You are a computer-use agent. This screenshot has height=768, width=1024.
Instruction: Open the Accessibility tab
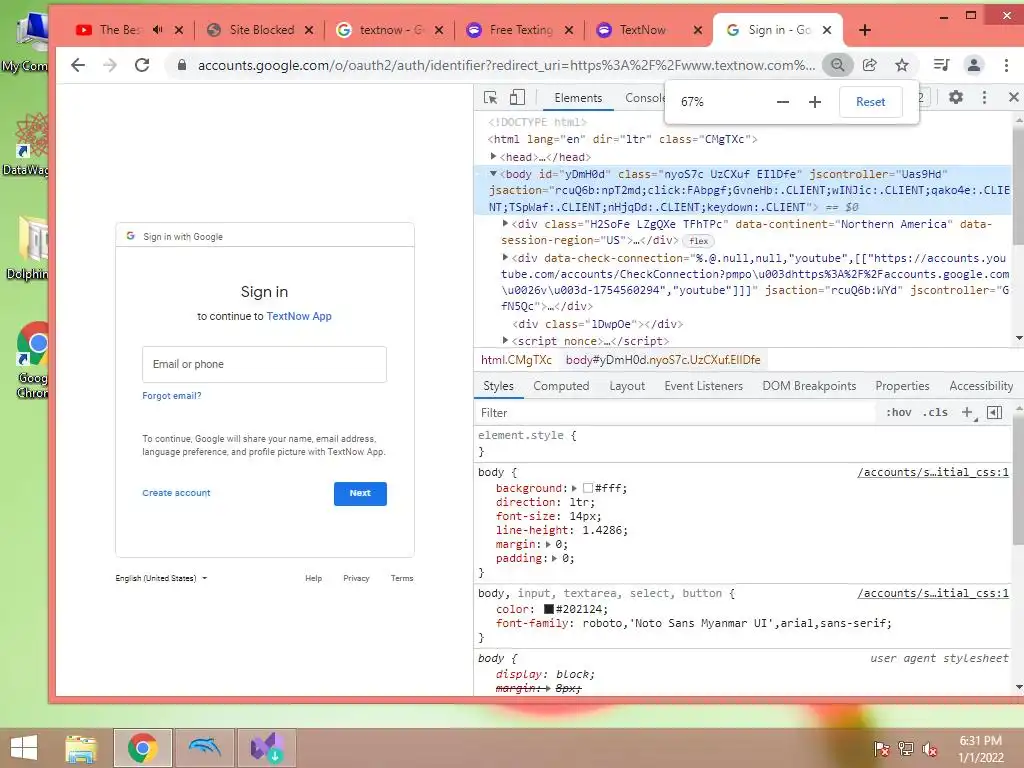(x=981, y=386)
